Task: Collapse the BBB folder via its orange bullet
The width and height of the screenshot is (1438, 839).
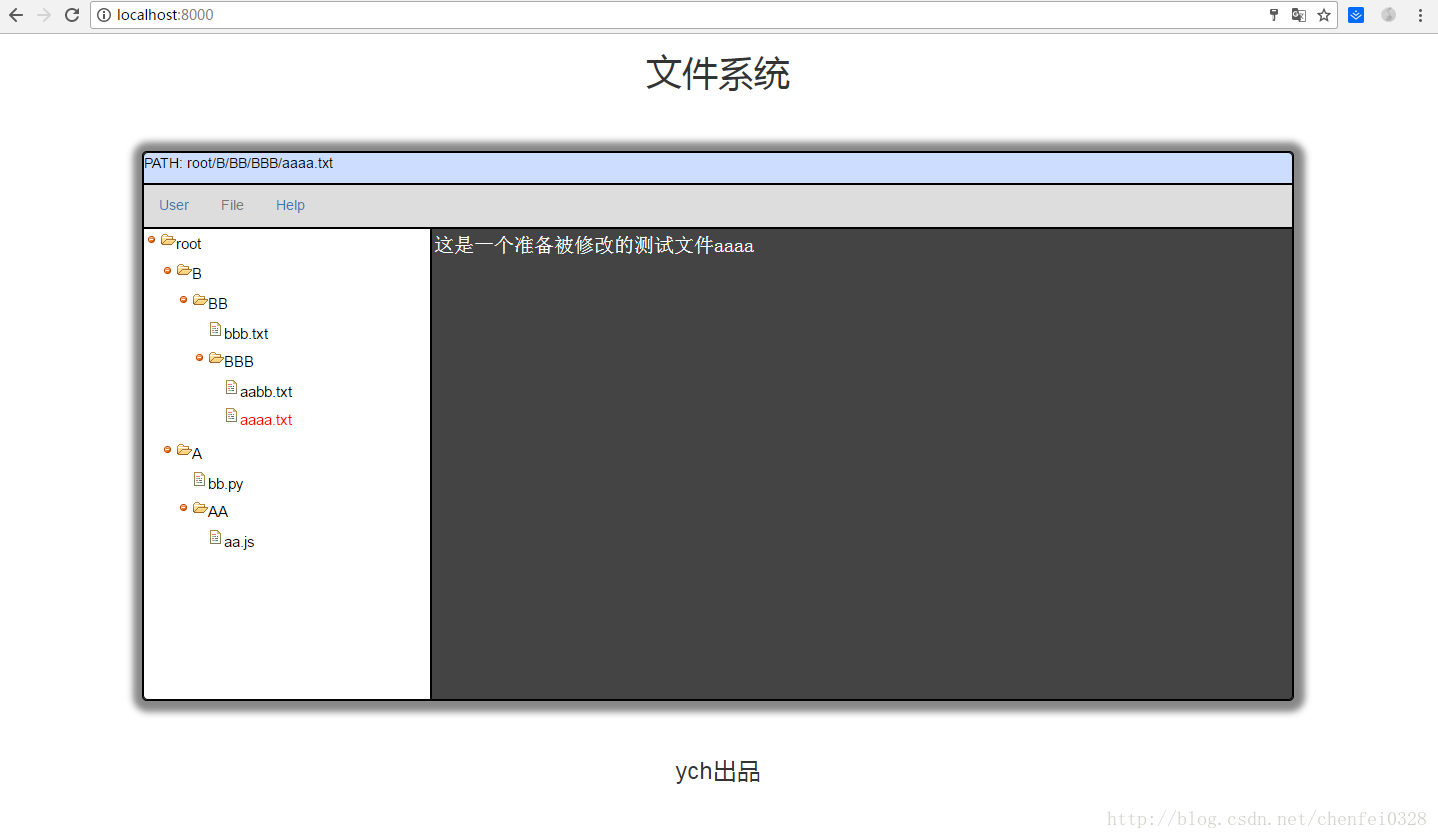Action: (x=200, y=357)
